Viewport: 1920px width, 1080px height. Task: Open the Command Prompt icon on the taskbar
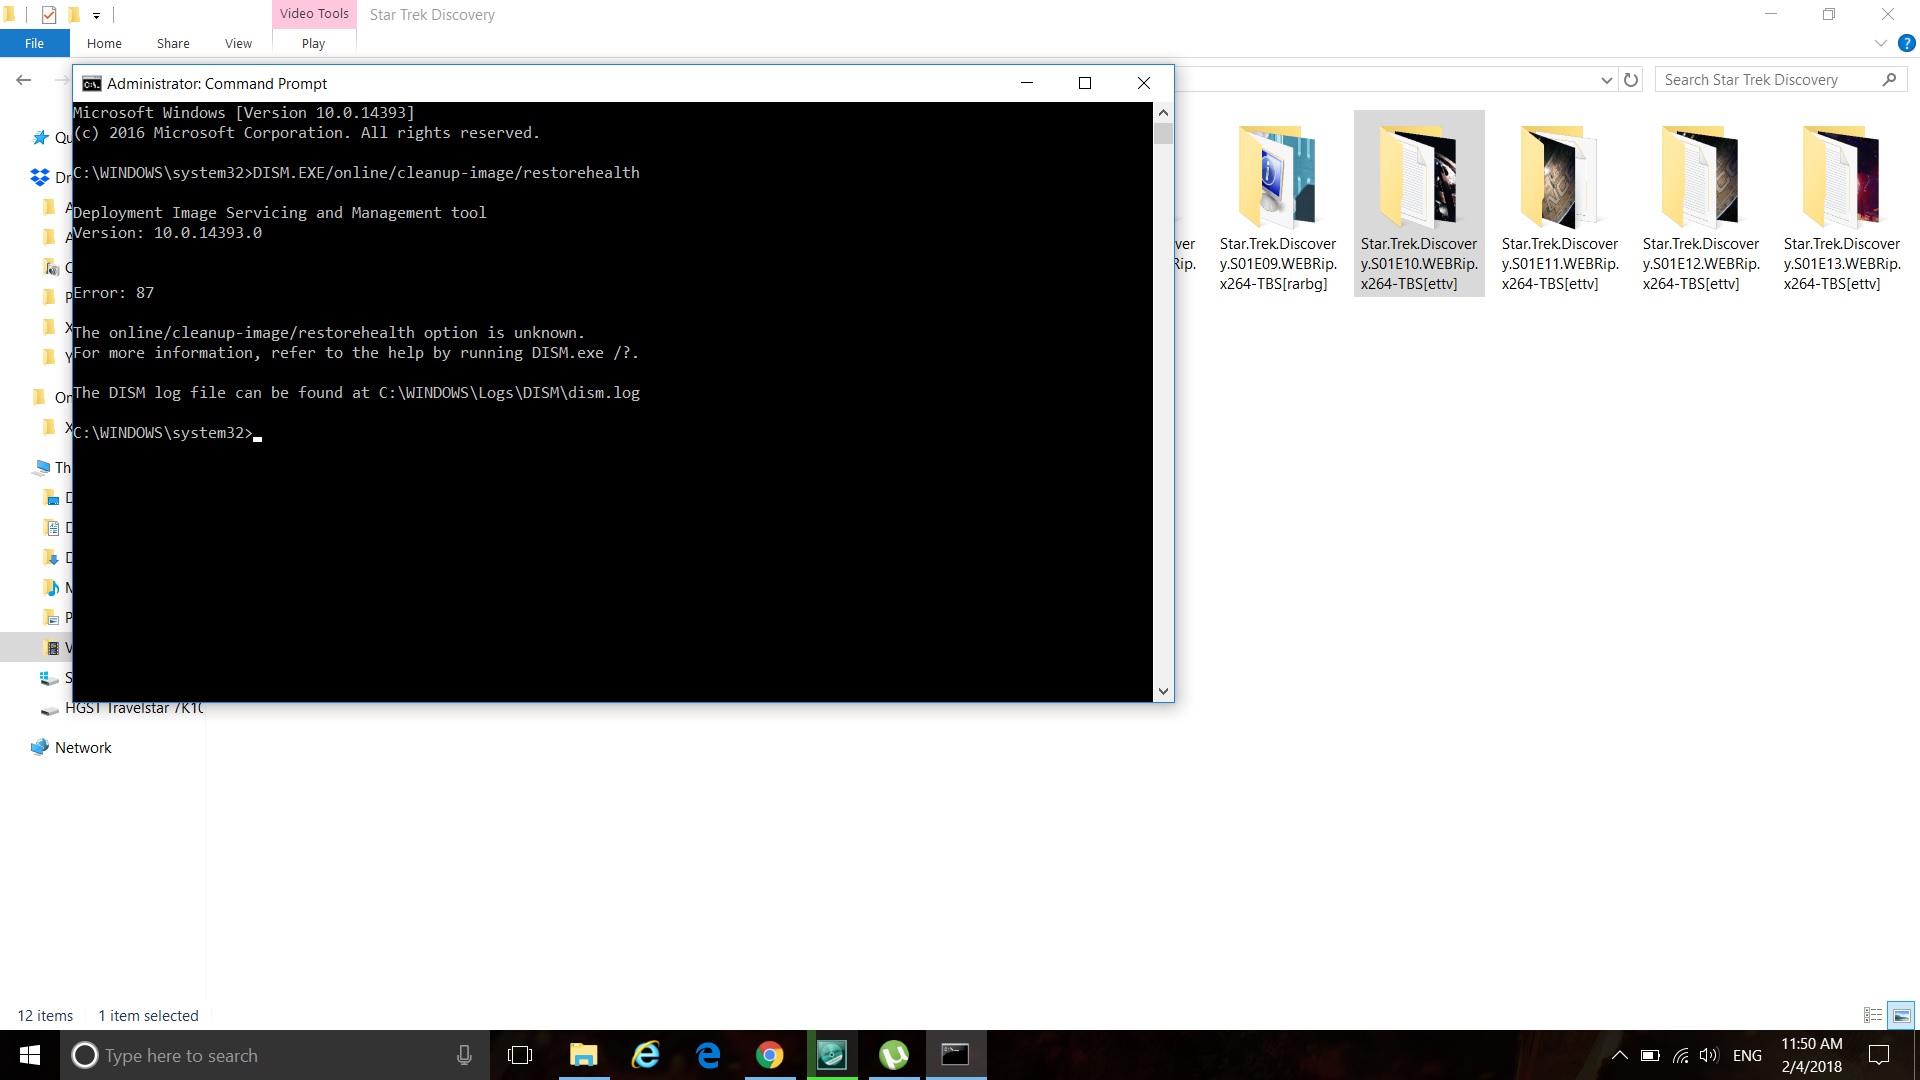[956, 1055]
